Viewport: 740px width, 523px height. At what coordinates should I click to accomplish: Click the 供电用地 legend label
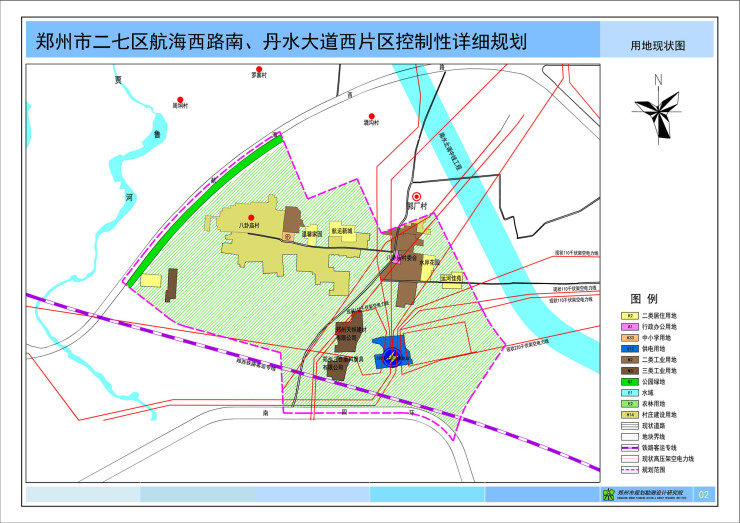click(653, 349)
